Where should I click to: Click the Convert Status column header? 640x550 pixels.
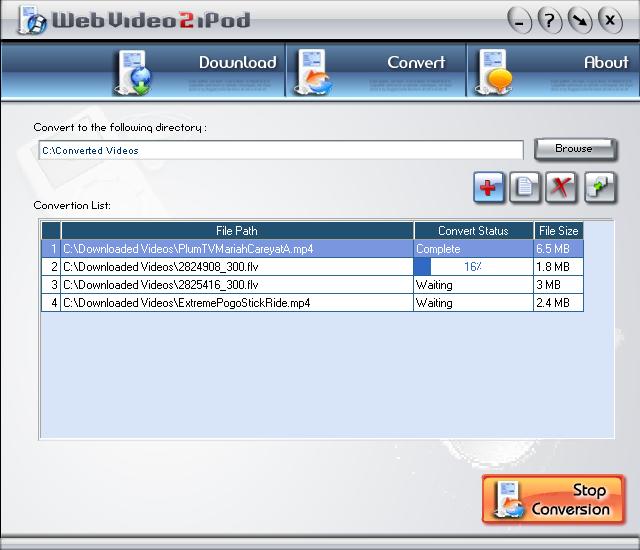[x=473, y=231]
